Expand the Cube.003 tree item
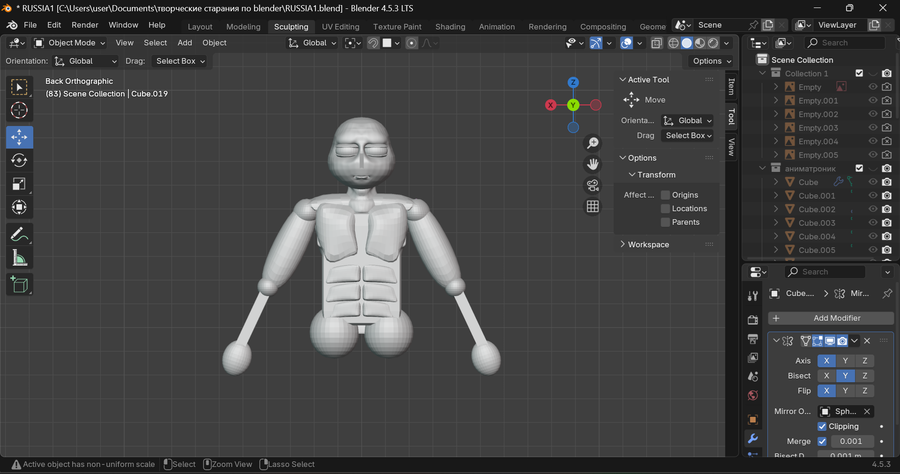Image resolution: width=900 pixels, height=474 pixels. coord(776,223)
